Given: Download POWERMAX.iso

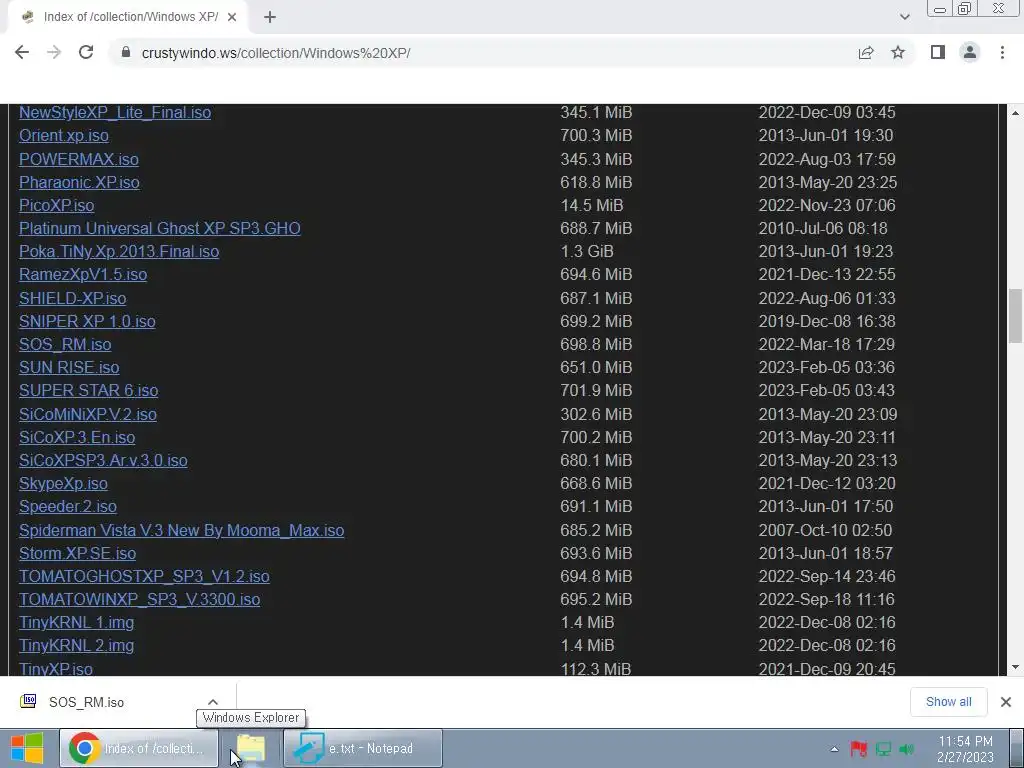Looking at the screenshot, I should coord(79,159).
